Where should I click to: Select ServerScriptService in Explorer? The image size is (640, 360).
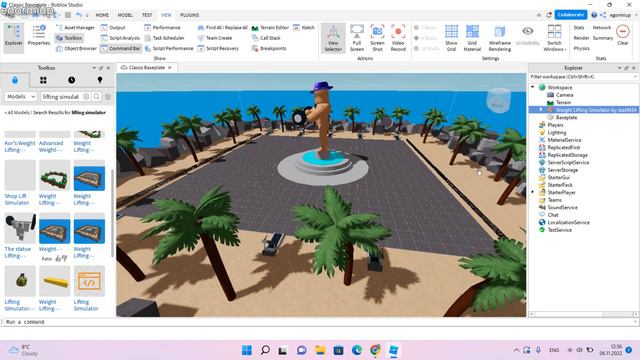(x=568, y=162)
